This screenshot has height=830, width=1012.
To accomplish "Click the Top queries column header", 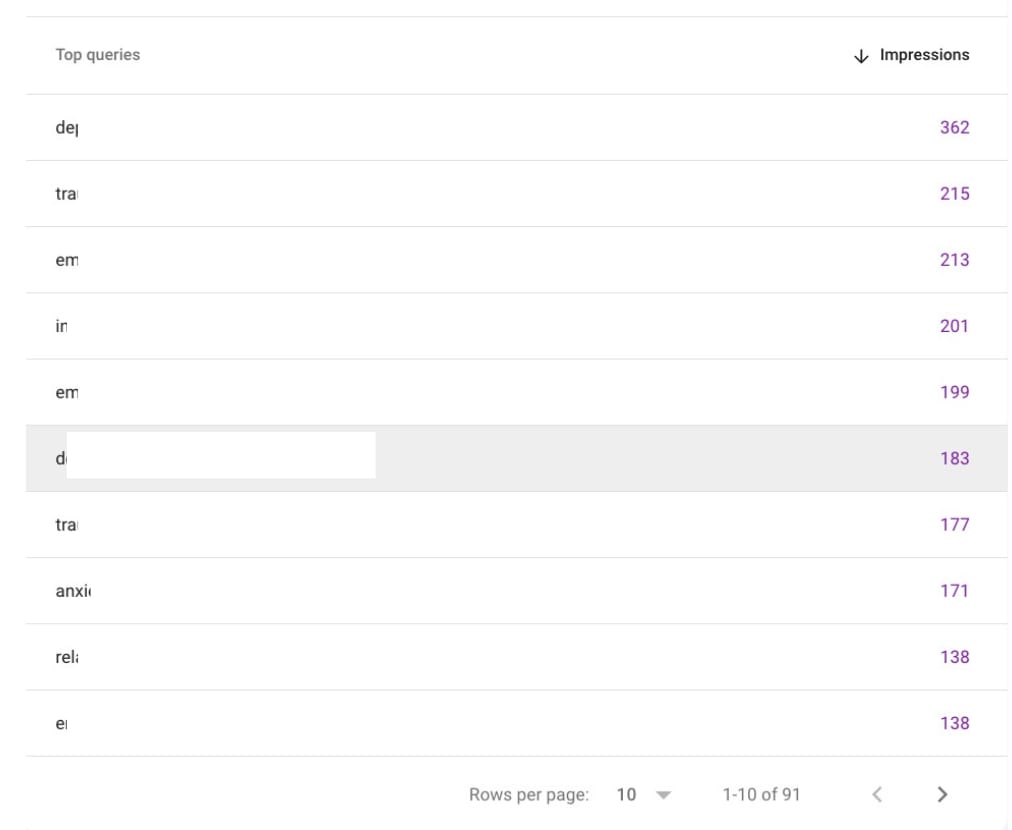I will pyautogui.click(x=98, y=55).
